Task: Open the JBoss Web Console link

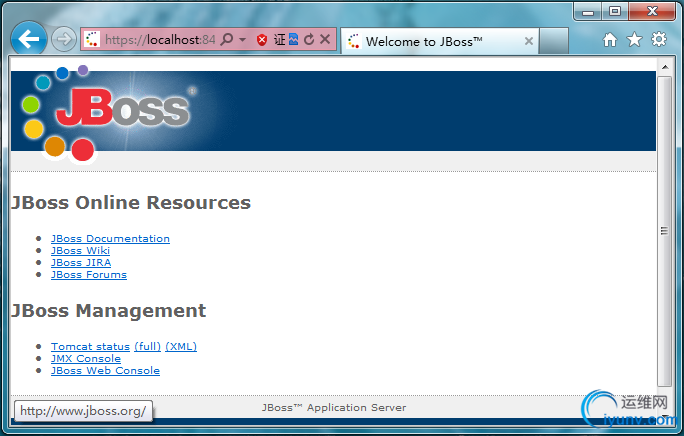Action: 106,371
